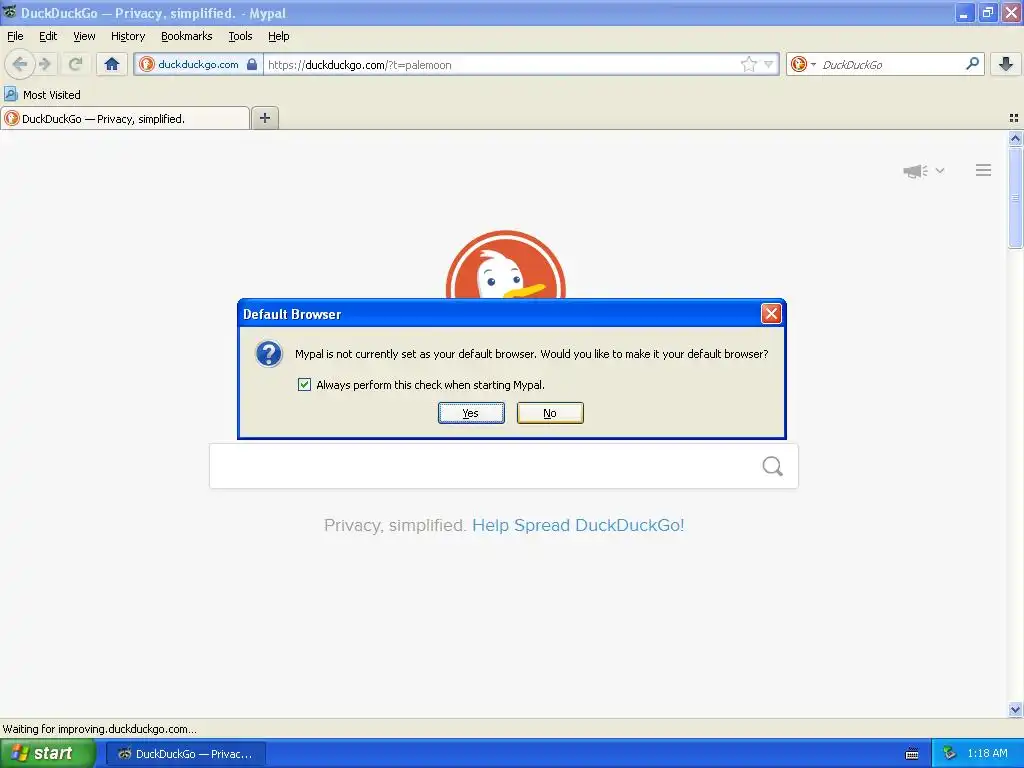Select the DuckDuckGo taskbar window button
The image size is (1024, 768).
click(185, 754)
